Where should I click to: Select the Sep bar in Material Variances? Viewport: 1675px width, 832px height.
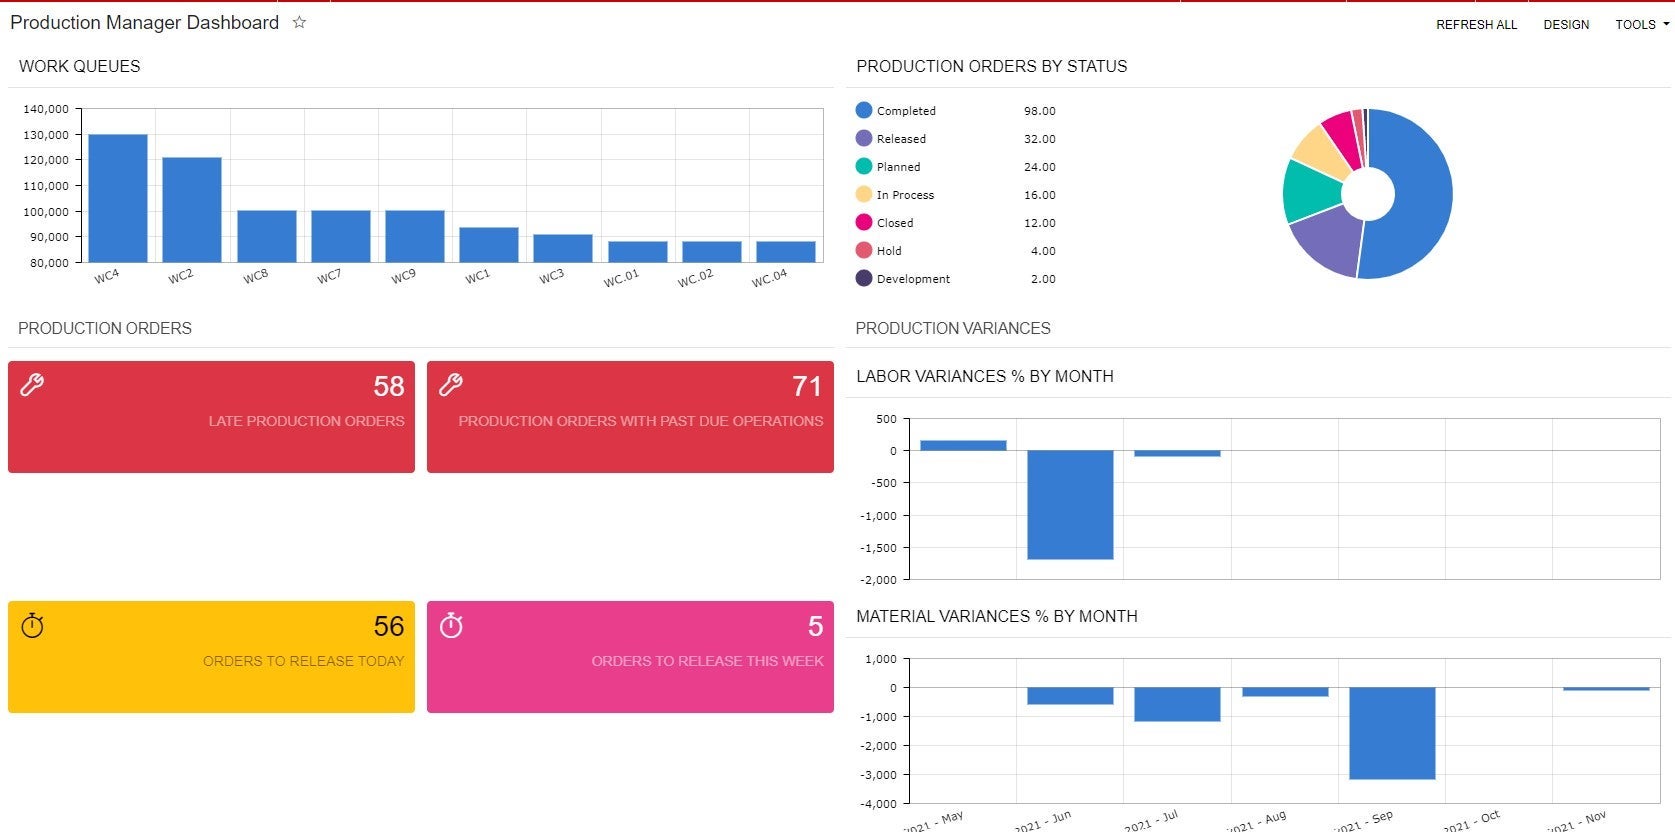coord(1392,733)
